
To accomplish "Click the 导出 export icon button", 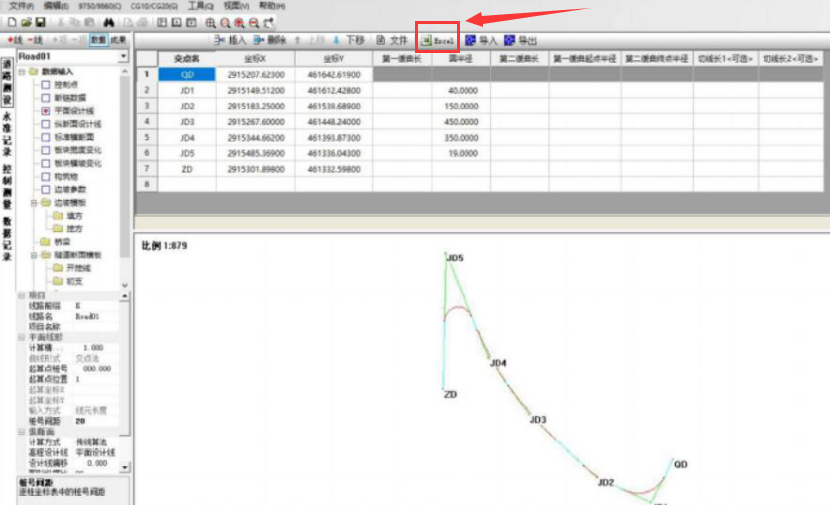I will point(520,41).
